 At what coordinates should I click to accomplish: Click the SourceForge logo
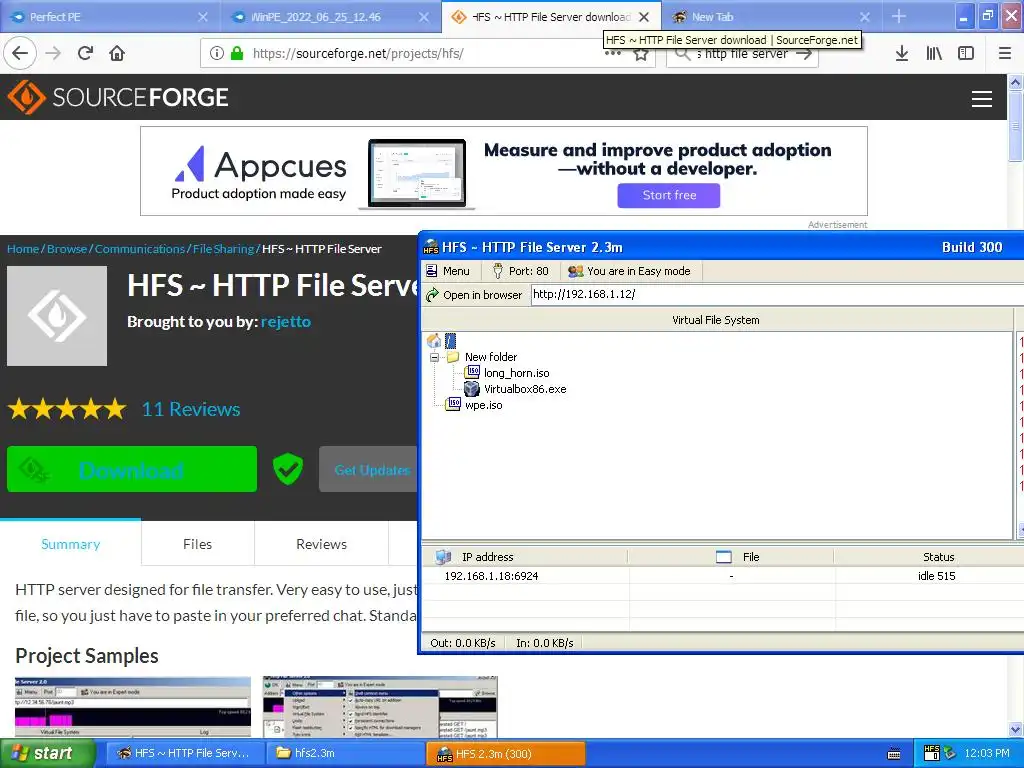point(118,97)
